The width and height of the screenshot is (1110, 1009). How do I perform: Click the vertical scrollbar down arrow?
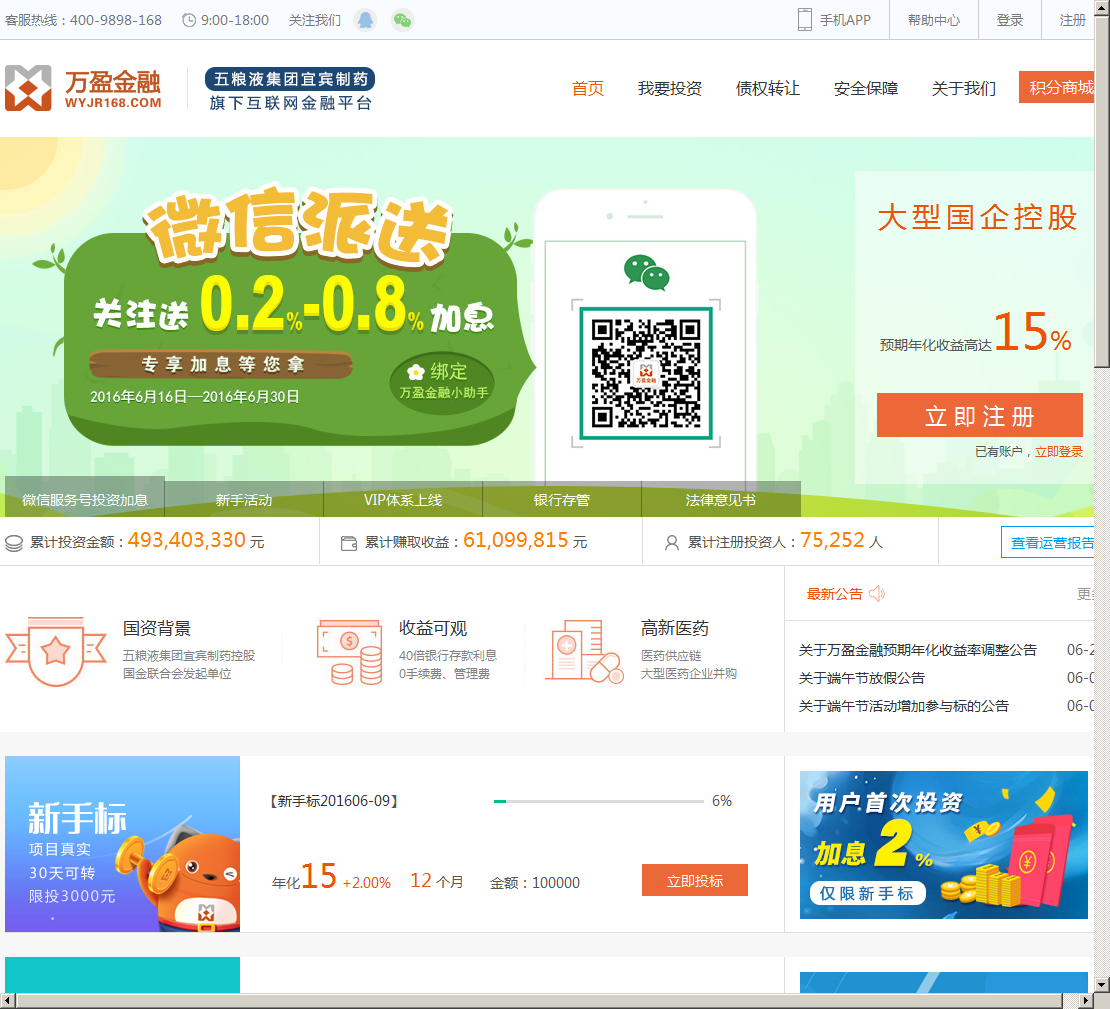1102,984
